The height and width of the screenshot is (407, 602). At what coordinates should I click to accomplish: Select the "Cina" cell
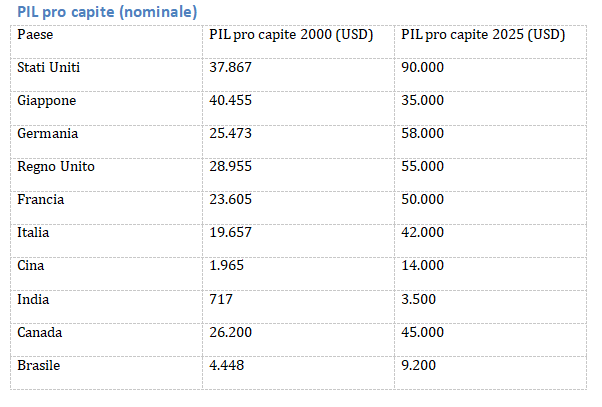[x=31, y=265]
